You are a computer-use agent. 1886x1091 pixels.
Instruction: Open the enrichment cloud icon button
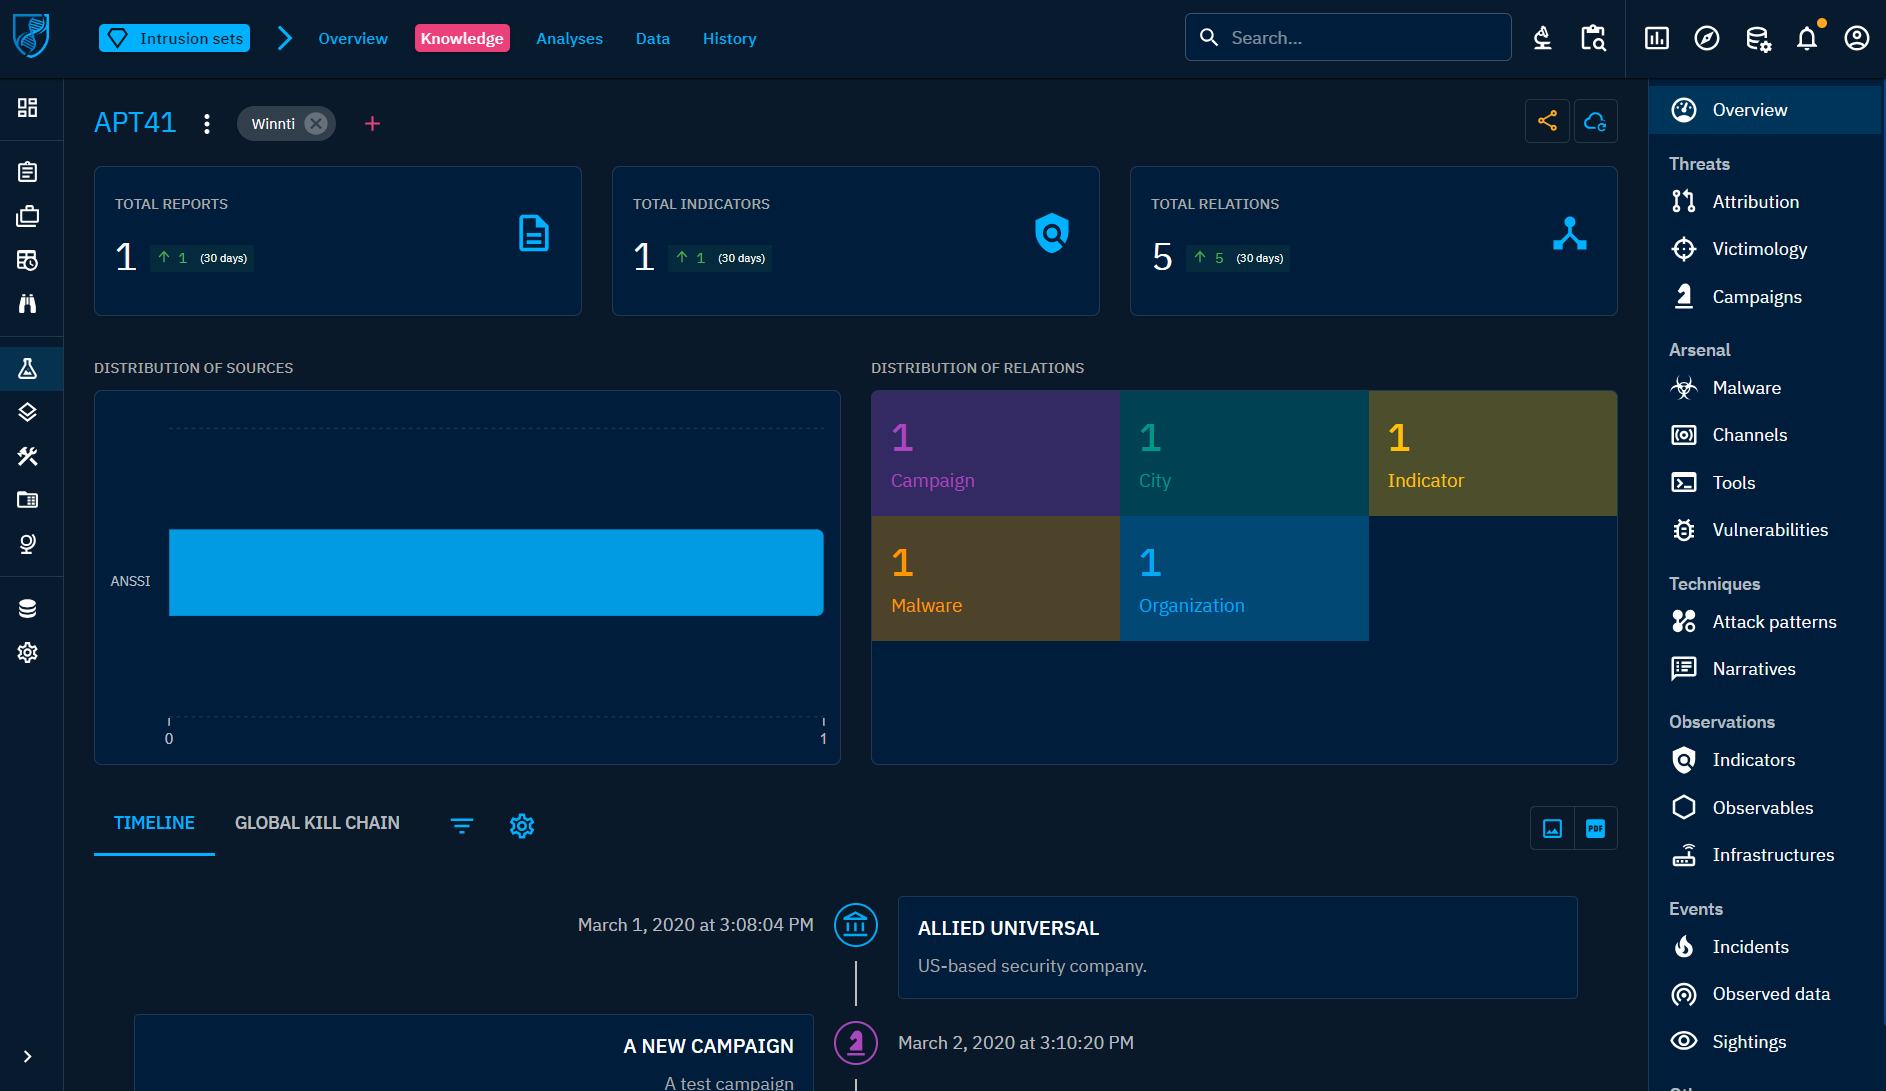[1595, 122]
